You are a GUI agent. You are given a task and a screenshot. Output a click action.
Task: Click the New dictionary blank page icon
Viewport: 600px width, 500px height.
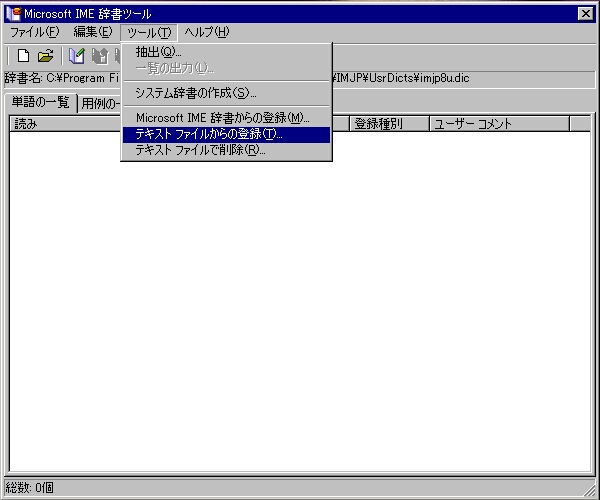coord(23,56)
